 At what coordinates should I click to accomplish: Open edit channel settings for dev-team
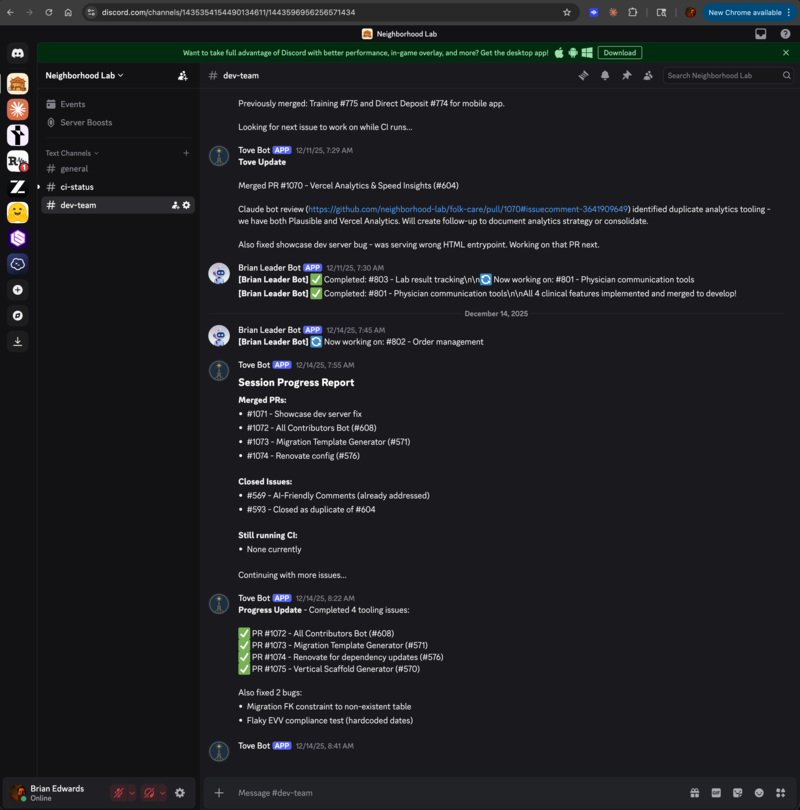[x=185, y=205]
